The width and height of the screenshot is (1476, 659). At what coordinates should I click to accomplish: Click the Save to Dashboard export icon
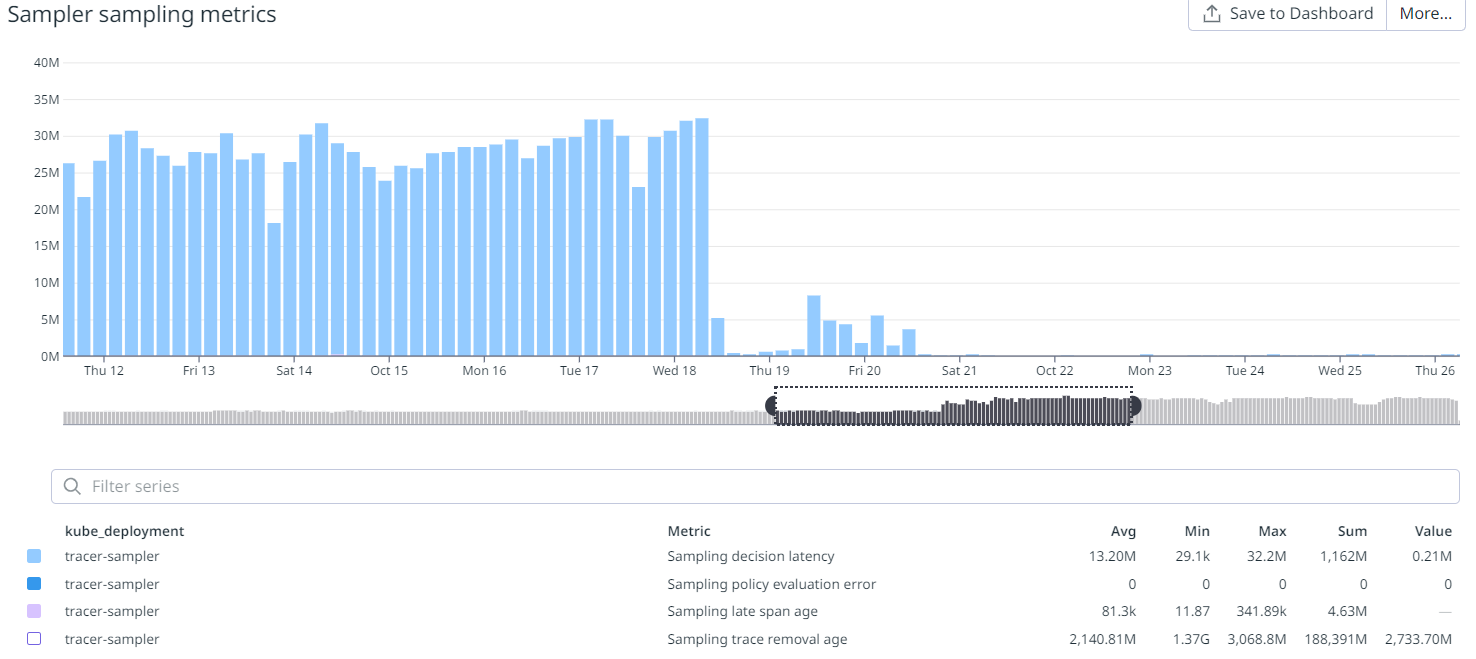tap(1211, 13)
